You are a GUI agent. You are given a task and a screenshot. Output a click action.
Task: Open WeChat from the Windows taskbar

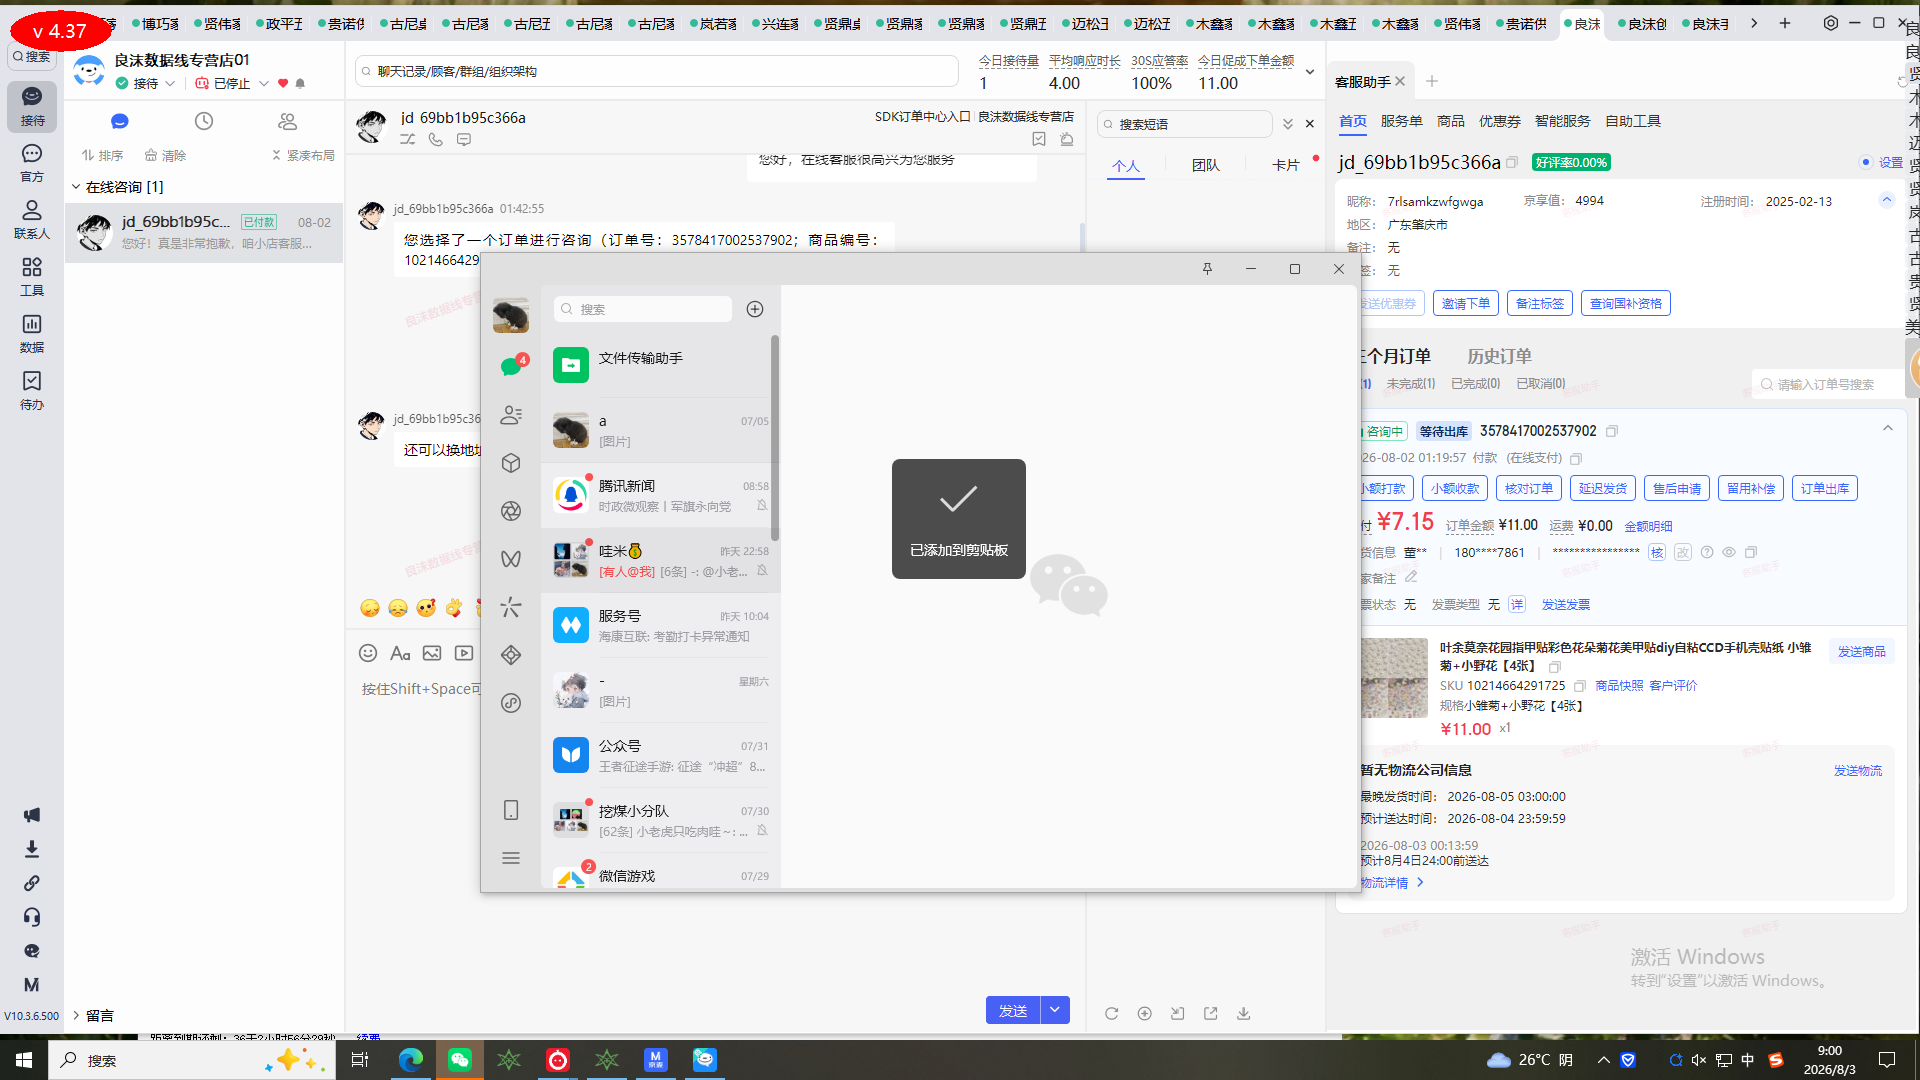click(460, 1060)
